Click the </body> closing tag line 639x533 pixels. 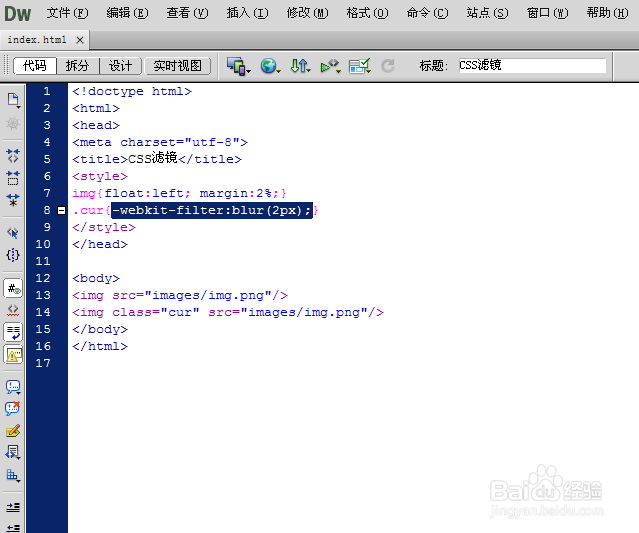coord(100,329)
